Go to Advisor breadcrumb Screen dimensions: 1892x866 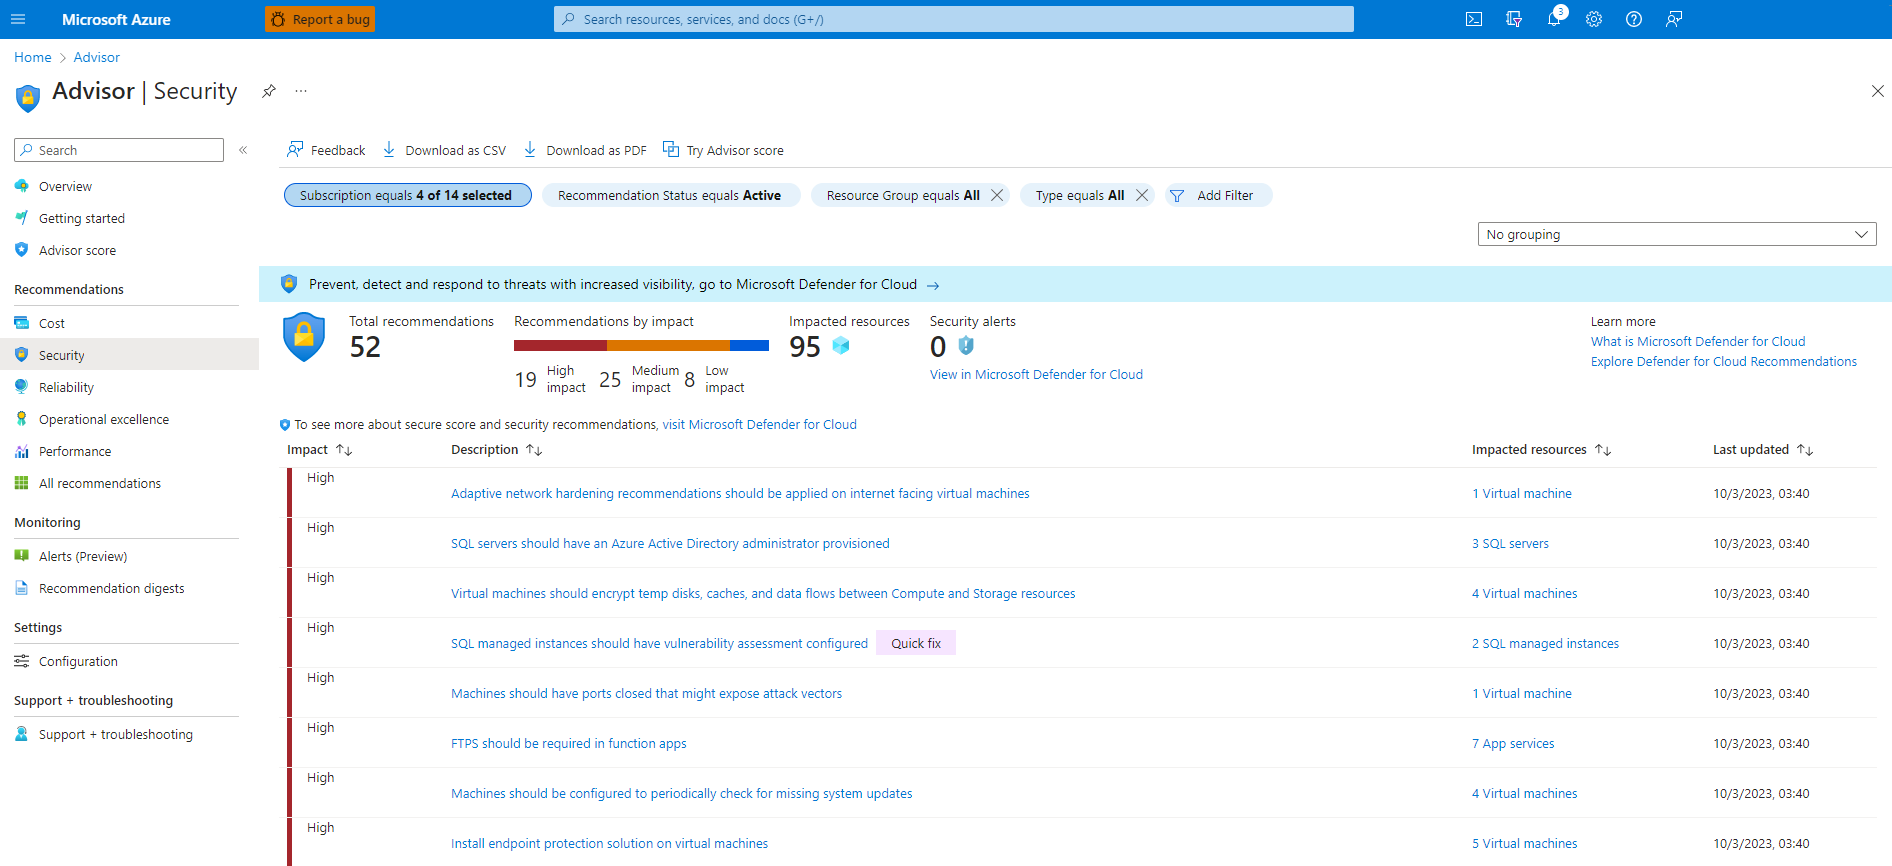(x=96, y=57)
